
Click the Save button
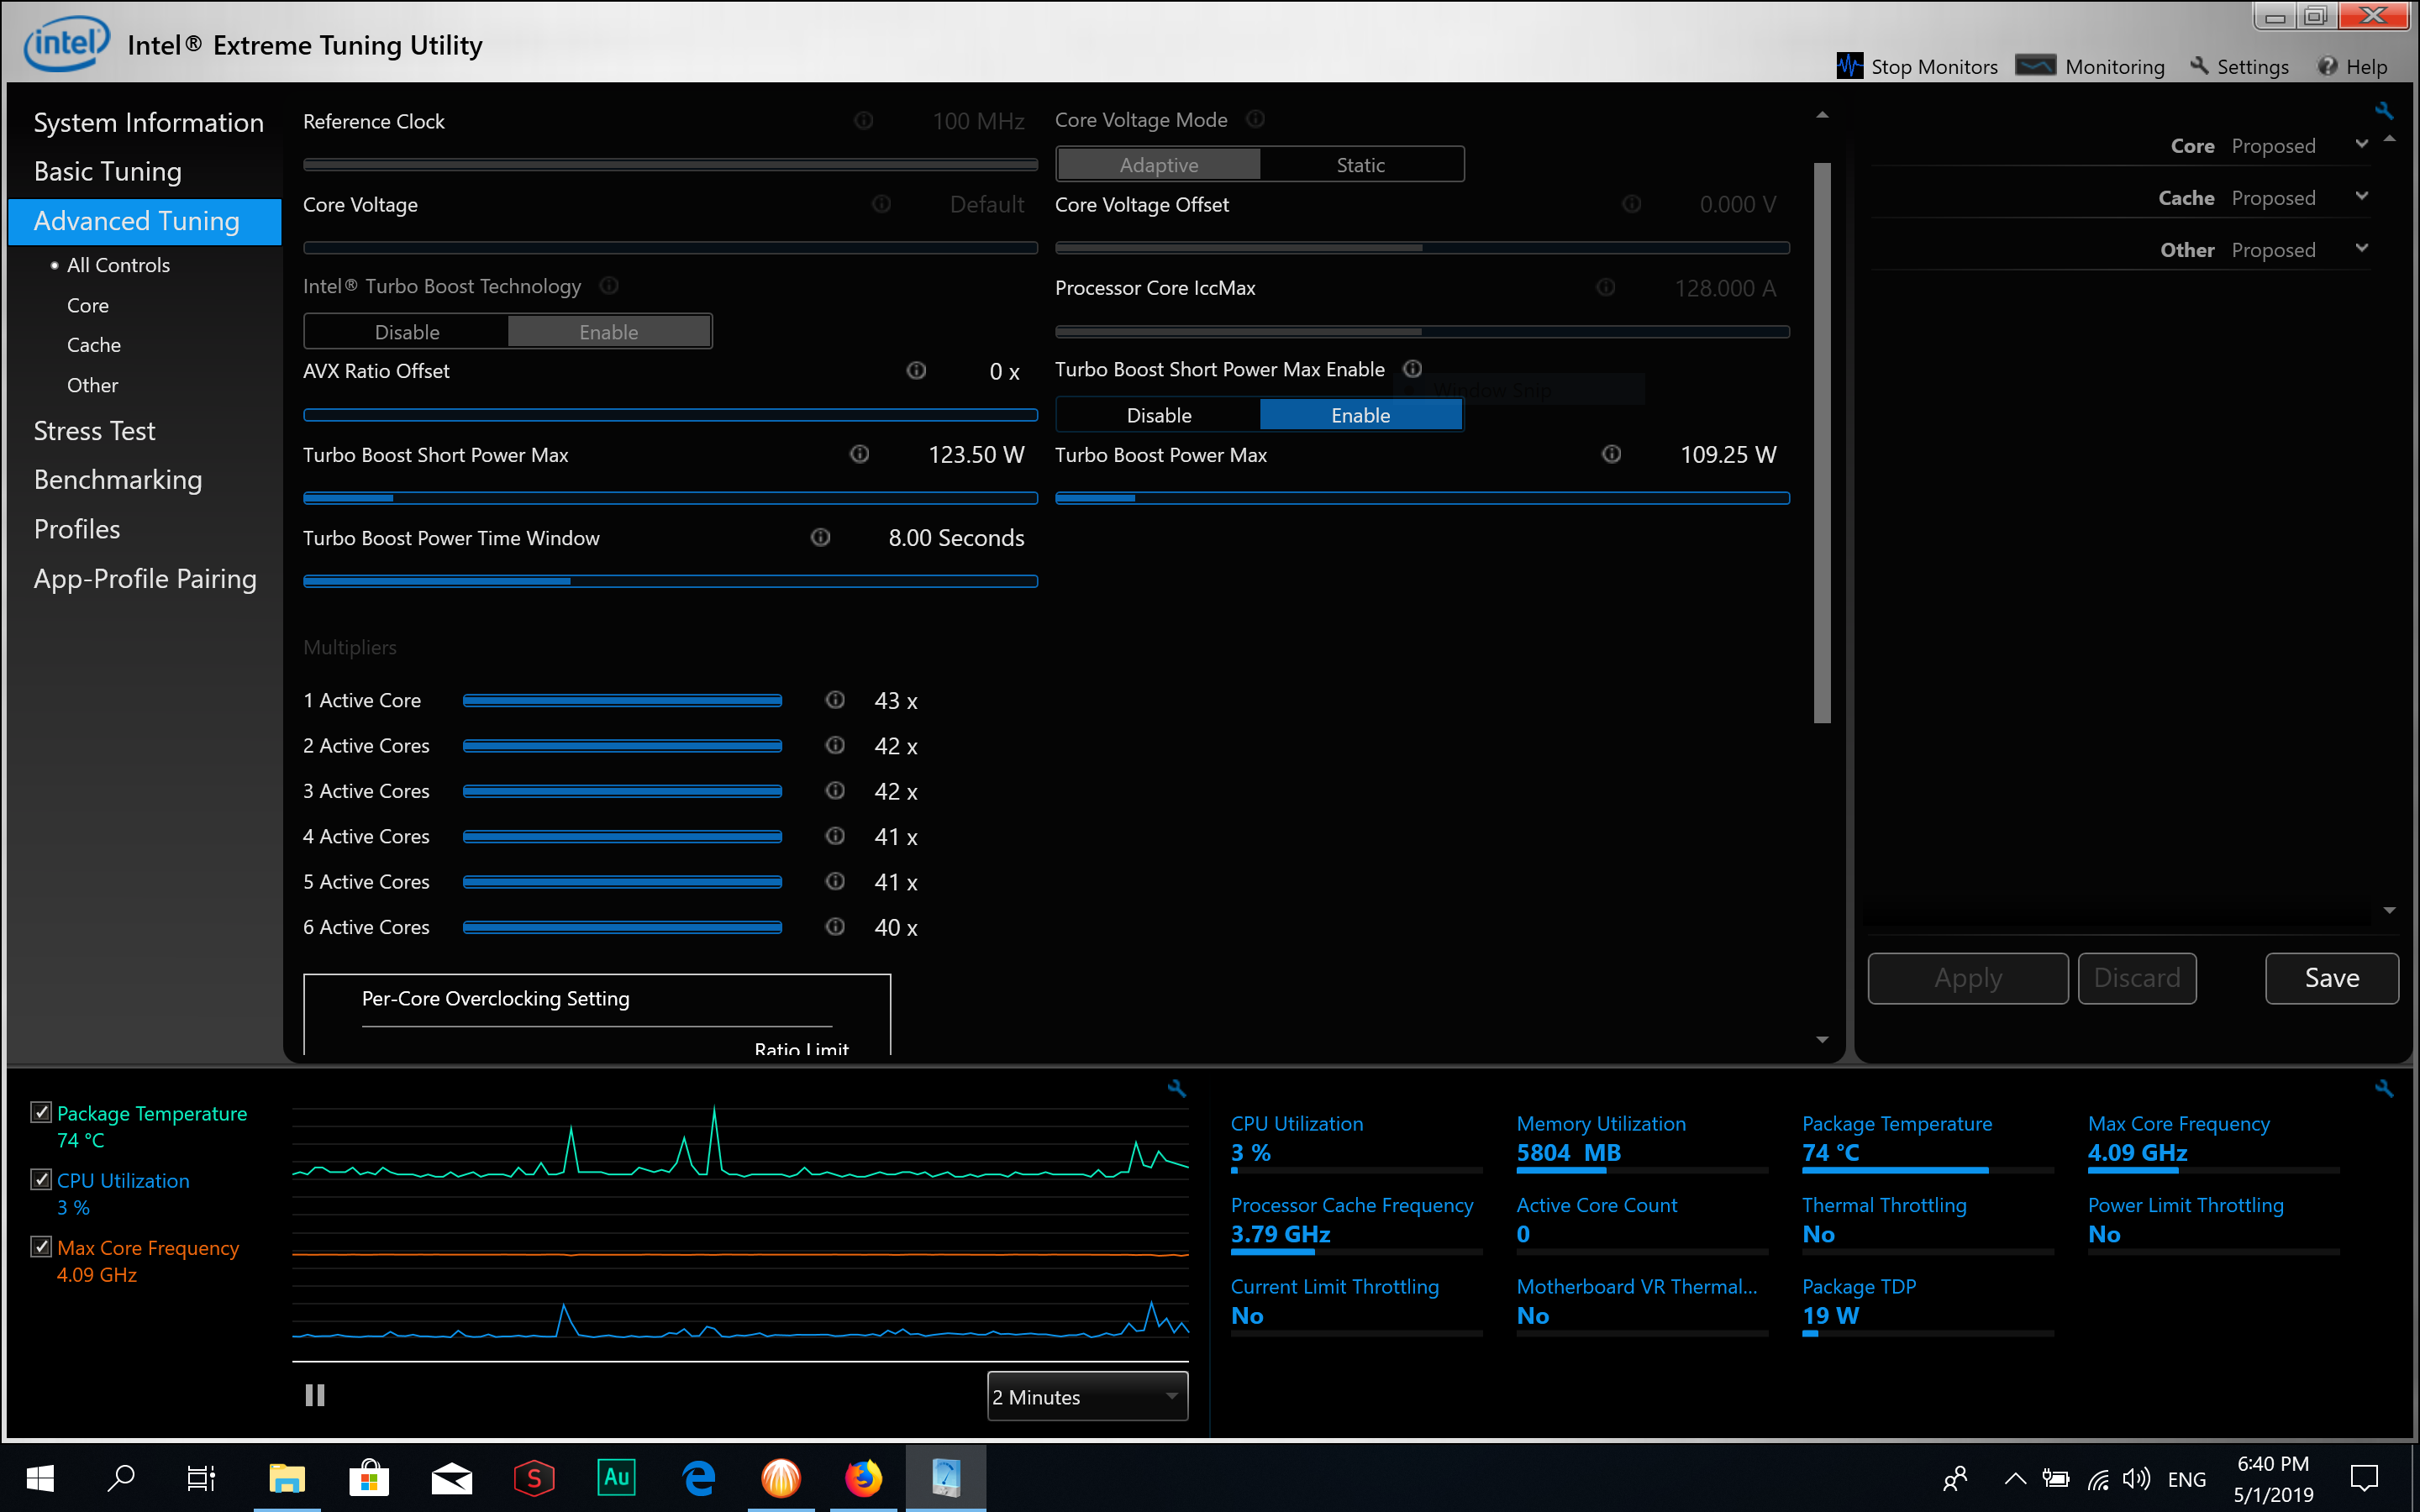(x=2331, y=978)
